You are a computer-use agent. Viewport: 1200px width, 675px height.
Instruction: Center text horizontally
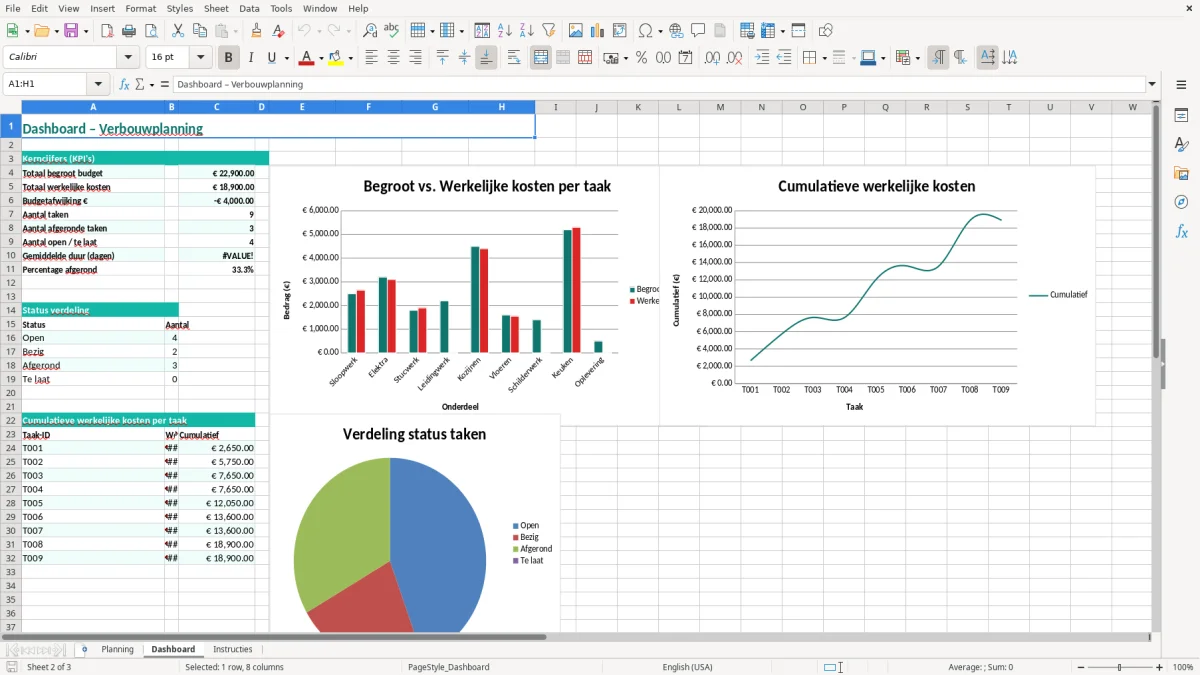(x=393, y=58)
